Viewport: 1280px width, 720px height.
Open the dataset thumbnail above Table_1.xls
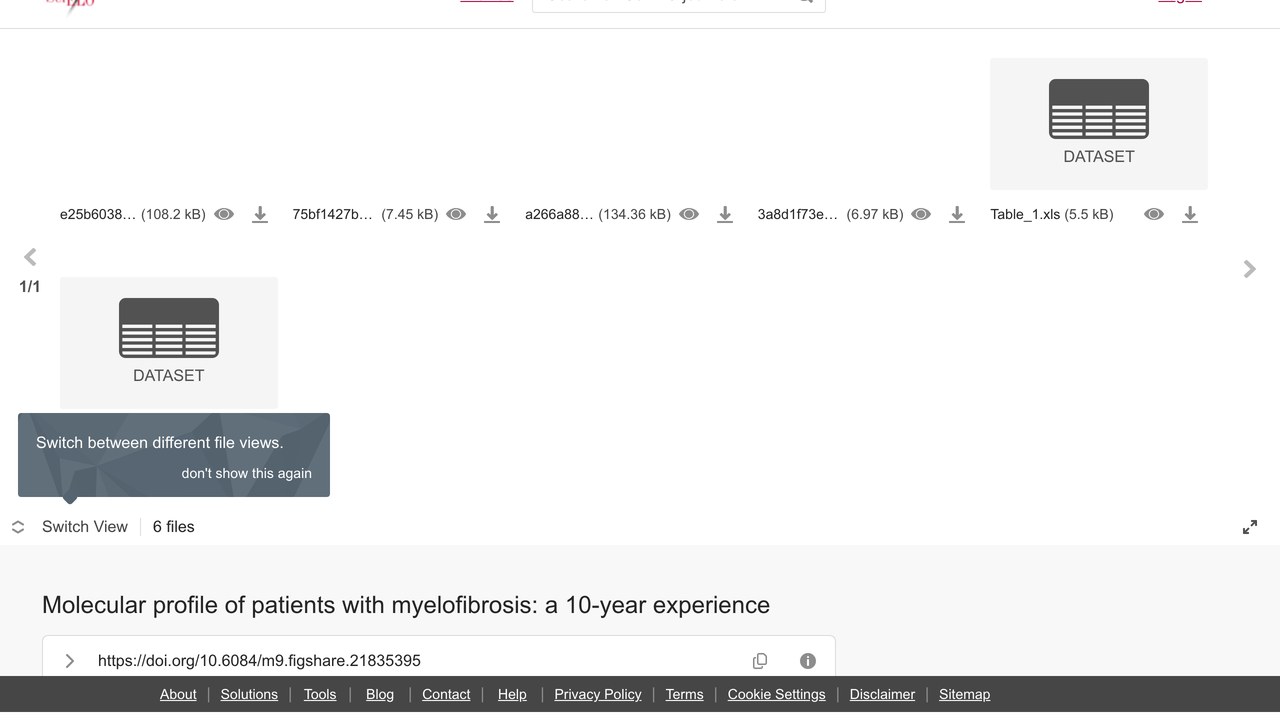click(1099, 123)
